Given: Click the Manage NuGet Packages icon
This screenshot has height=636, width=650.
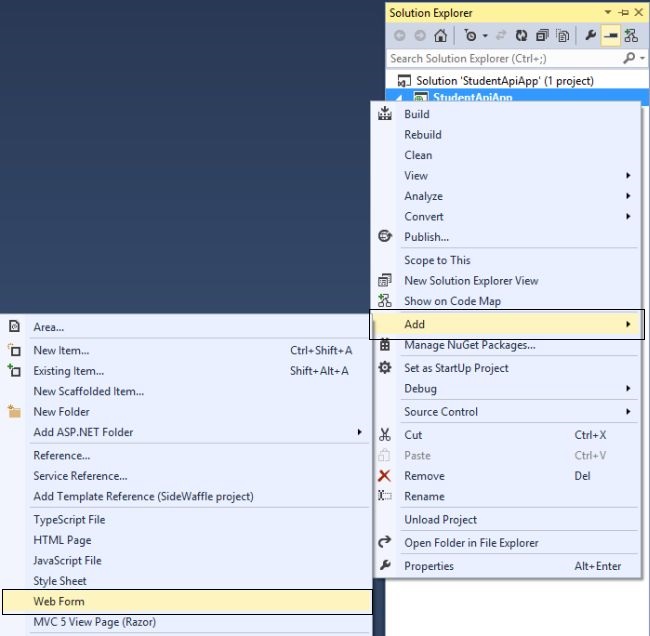Looking at the screenshot, I should click(x=385, y=345).
